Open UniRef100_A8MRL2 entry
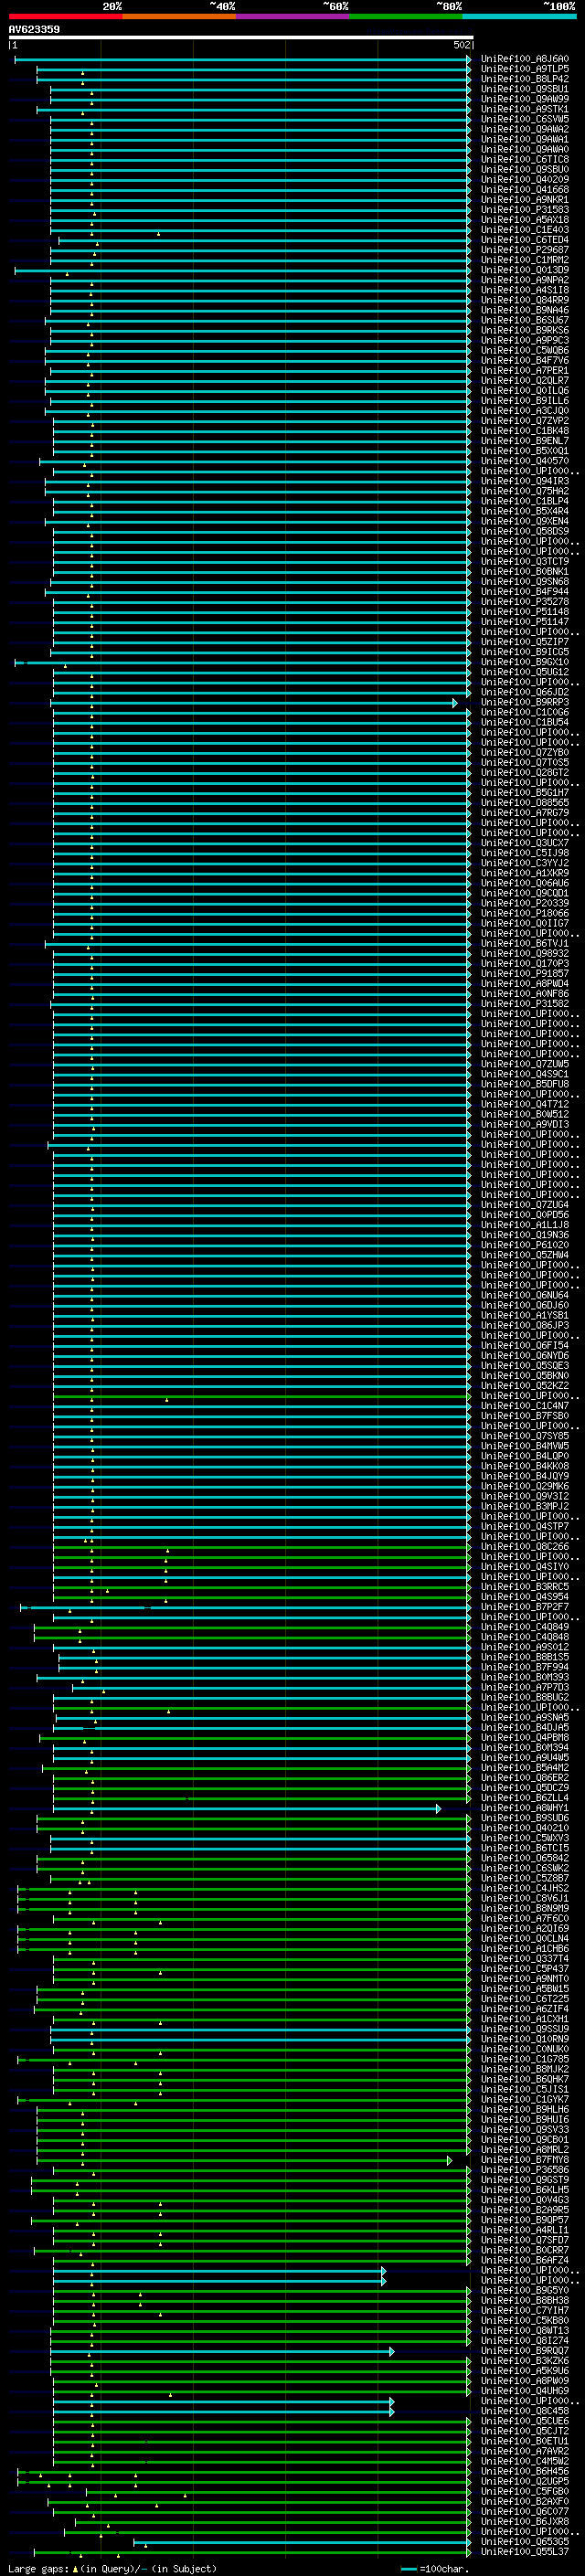 click(x=525, y=2150)
